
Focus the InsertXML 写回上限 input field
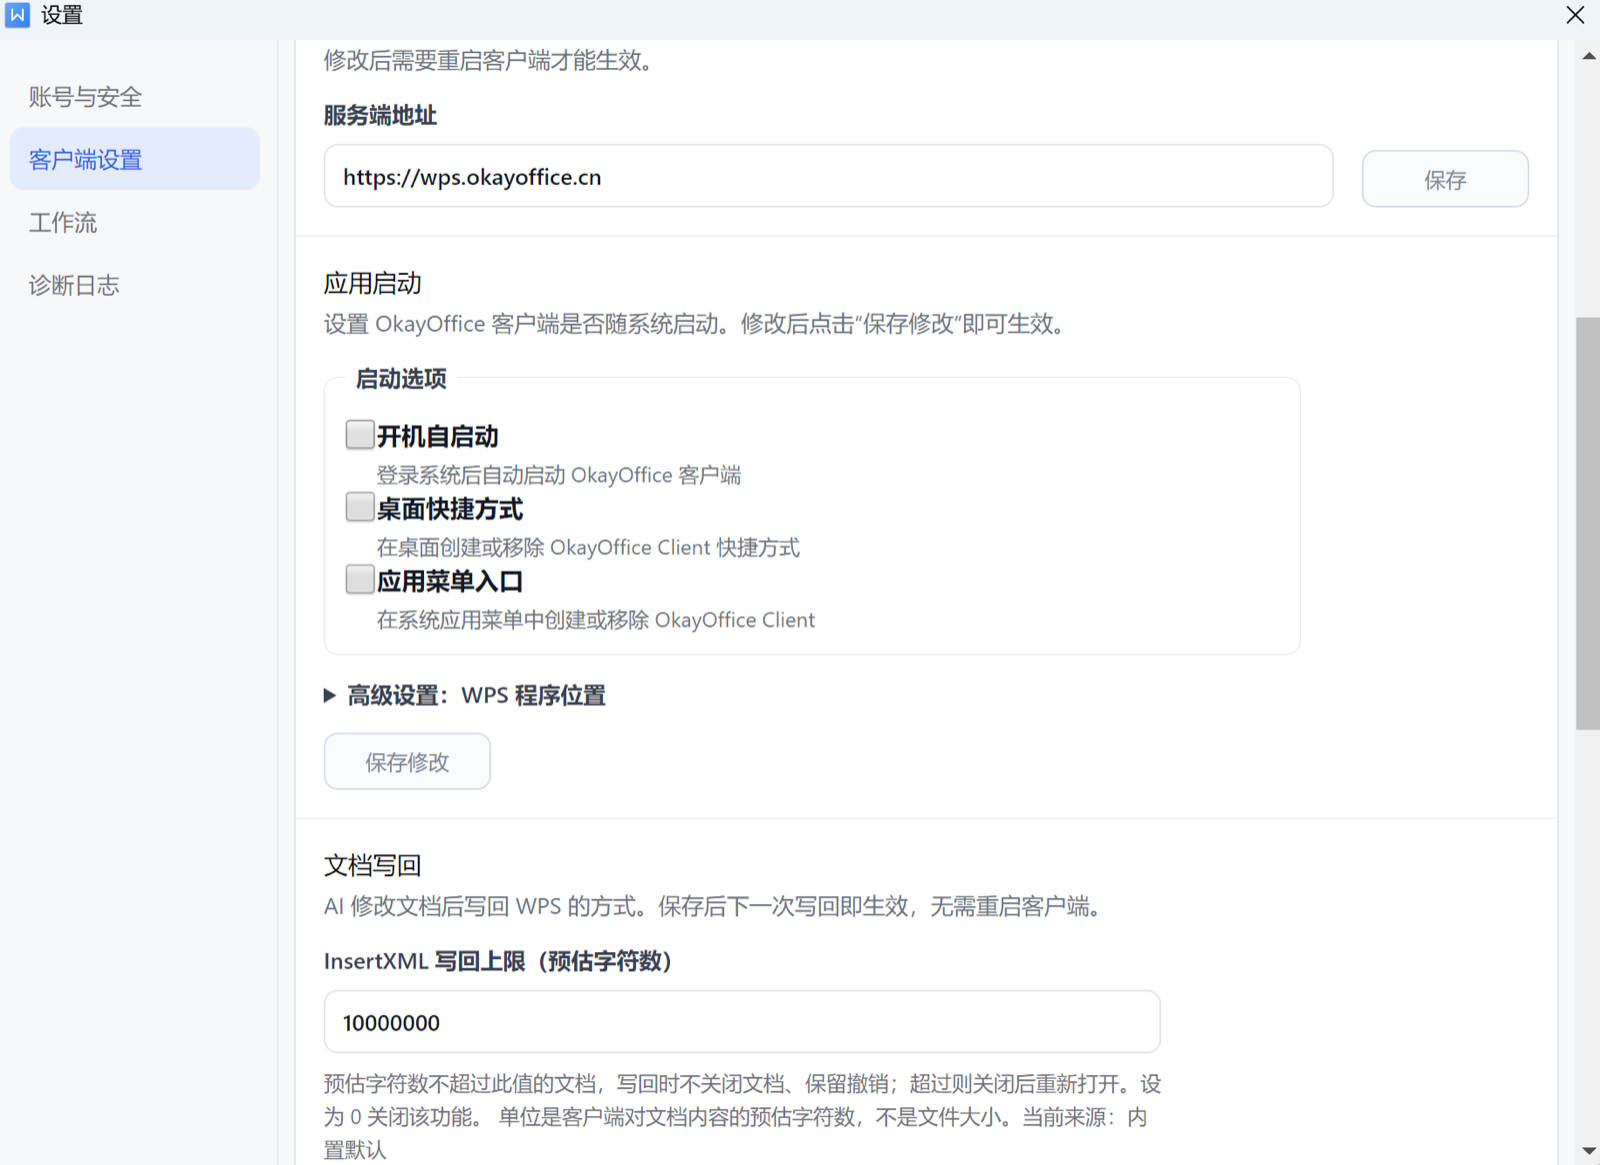pyautogui.click(x=742, y=1022)
